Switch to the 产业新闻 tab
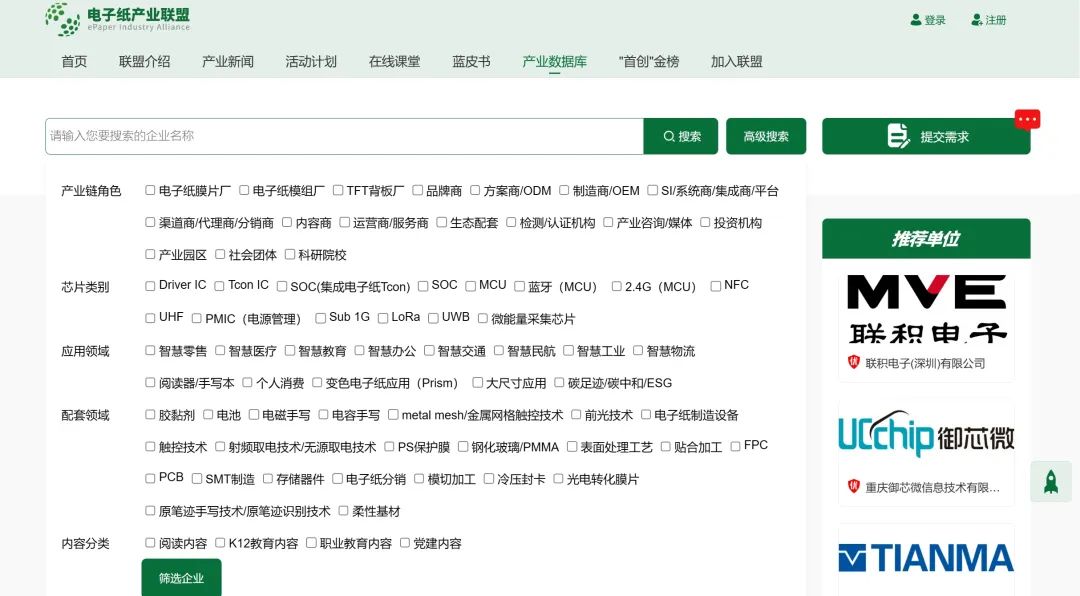Screen dimensions: 1080x596 coord(225,61)
